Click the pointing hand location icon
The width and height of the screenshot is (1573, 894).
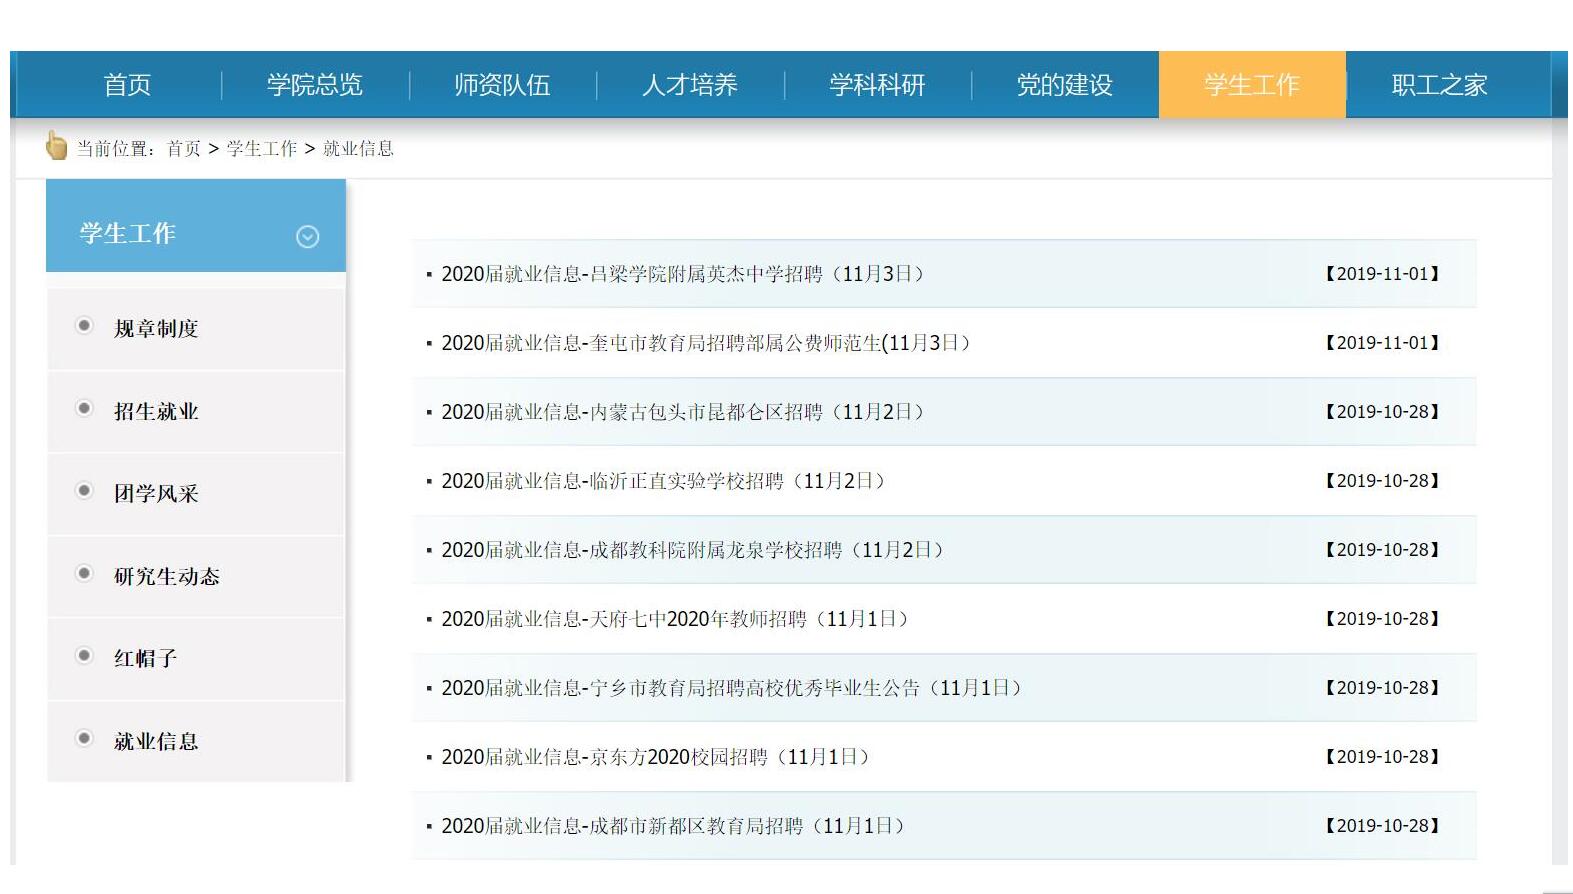56,146
